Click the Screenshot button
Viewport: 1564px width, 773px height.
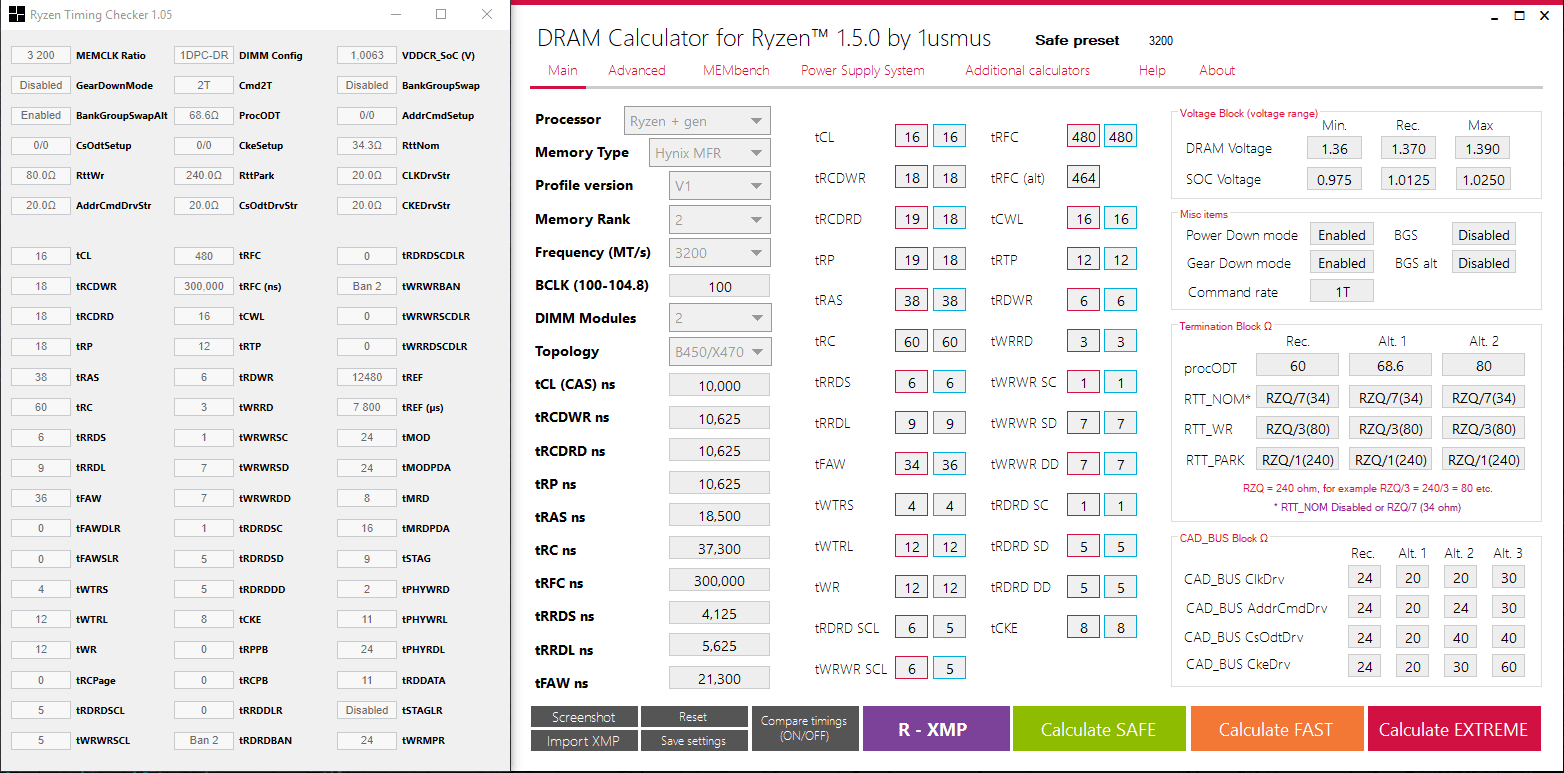584,717
